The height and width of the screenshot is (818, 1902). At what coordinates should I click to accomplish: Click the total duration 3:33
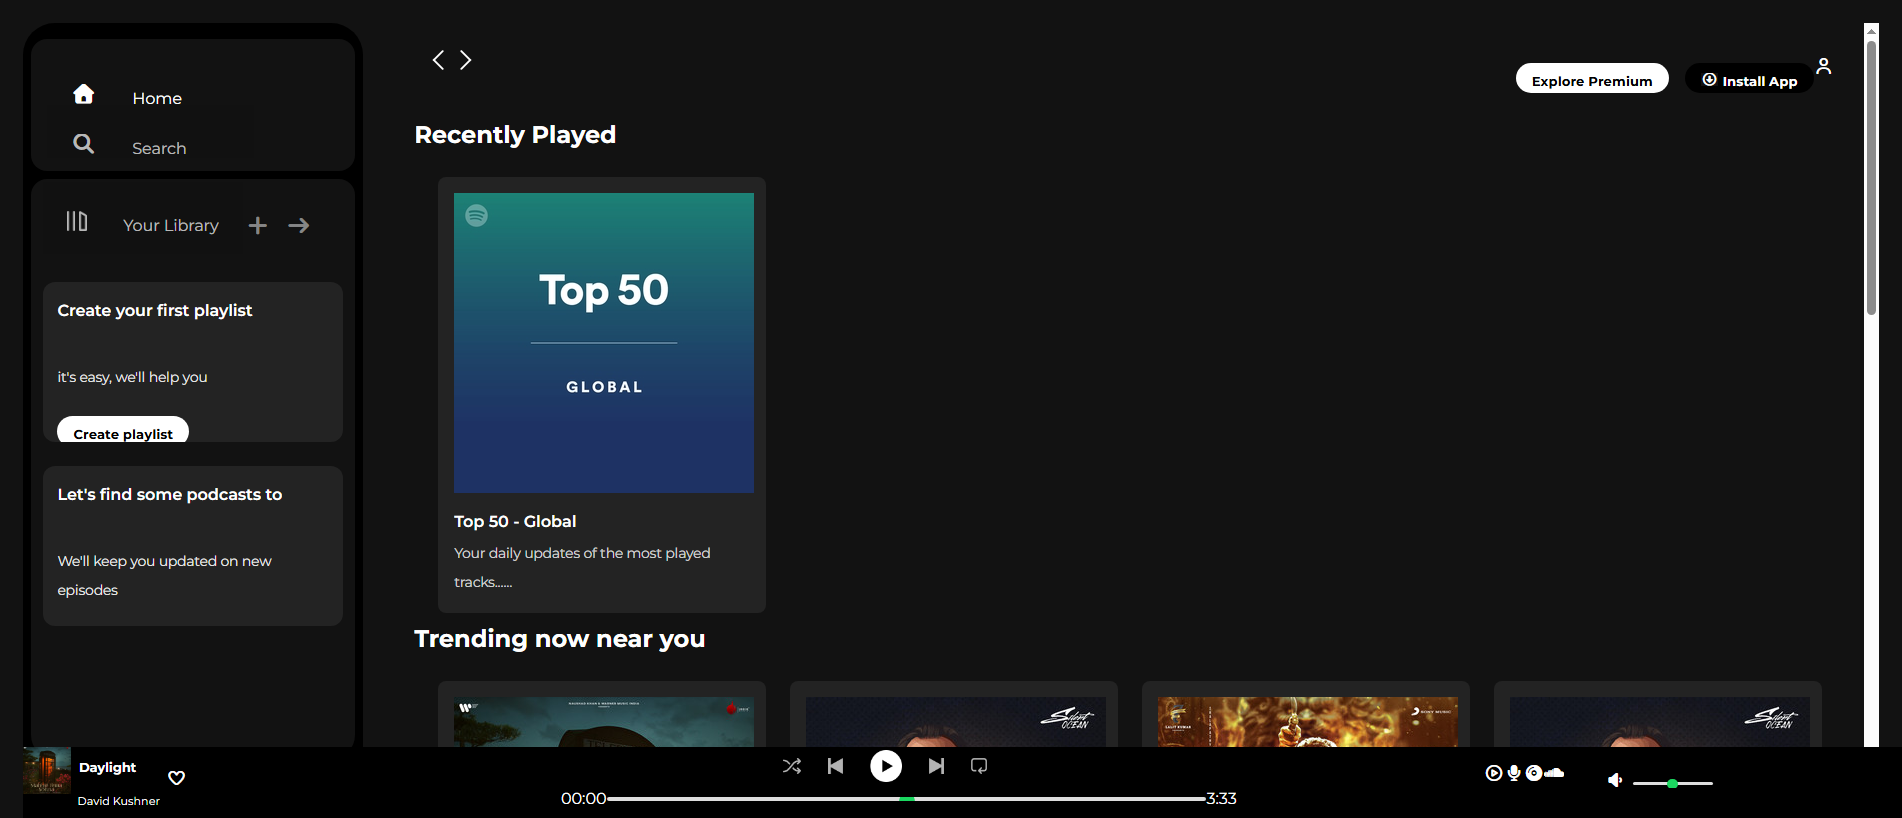(x=1221, y=799)
